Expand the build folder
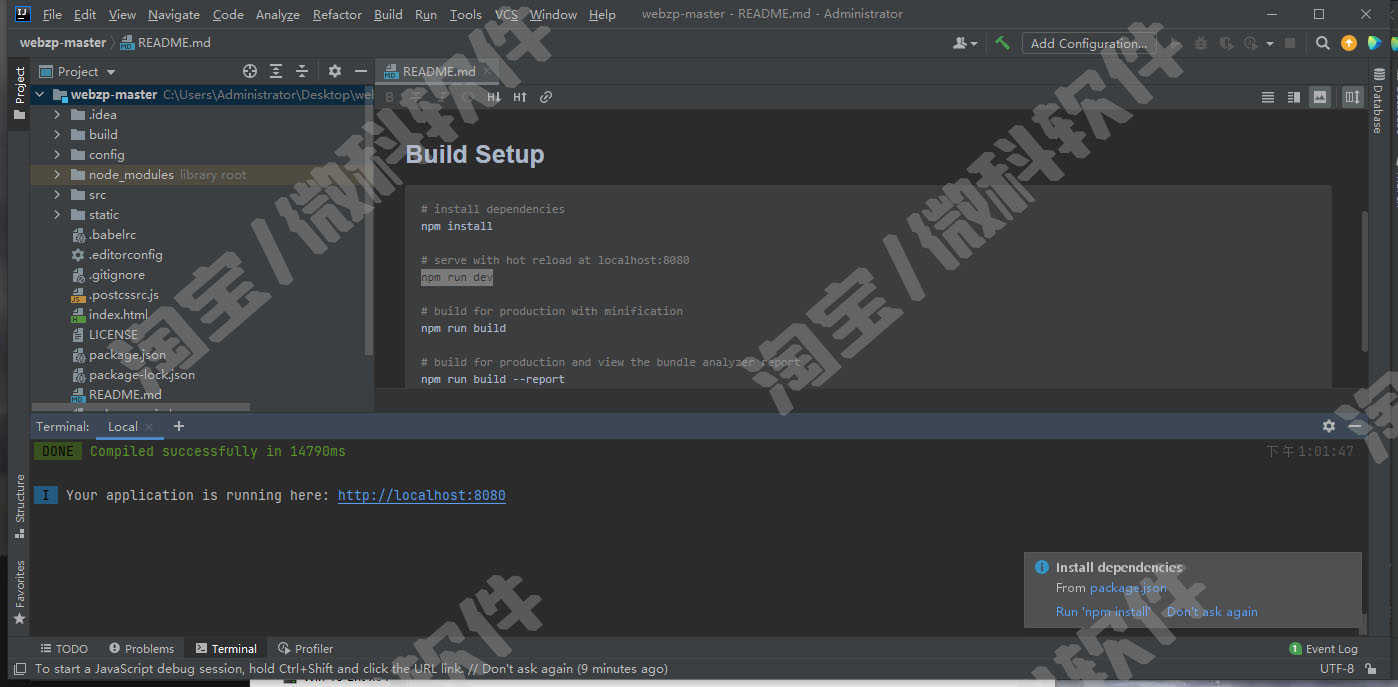 (x=57, y=135)
